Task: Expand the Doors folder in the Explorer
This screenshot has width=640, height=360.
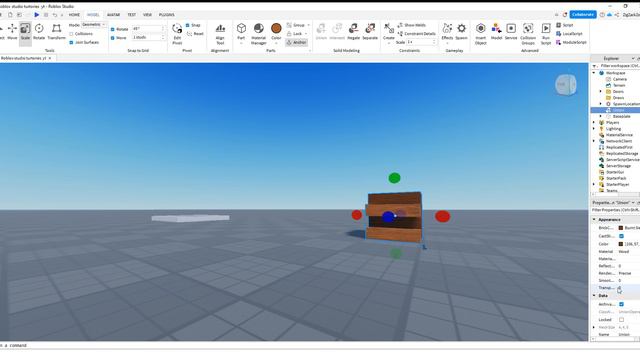Action: (x=601, y=92)
